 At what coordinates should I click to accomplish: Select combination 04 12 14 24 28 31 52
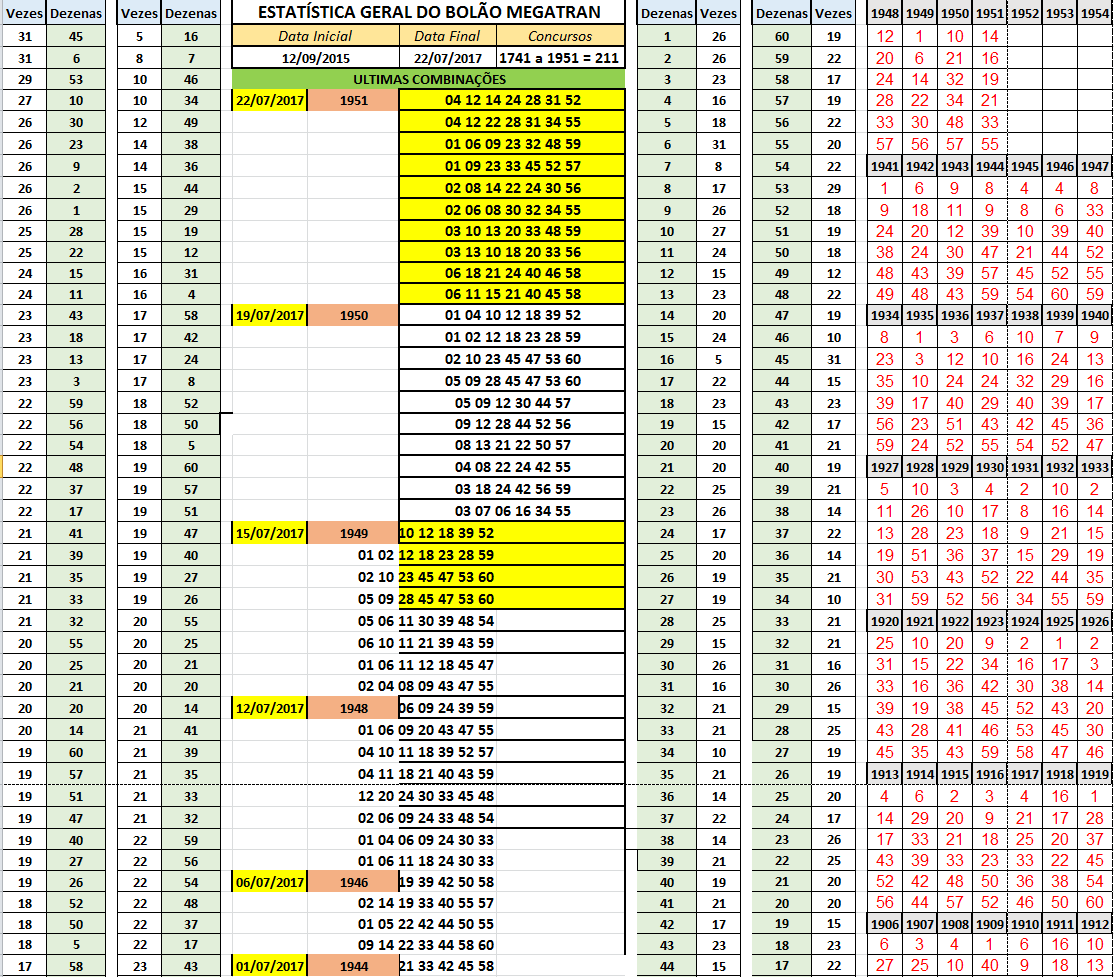(x=513, y=100)
